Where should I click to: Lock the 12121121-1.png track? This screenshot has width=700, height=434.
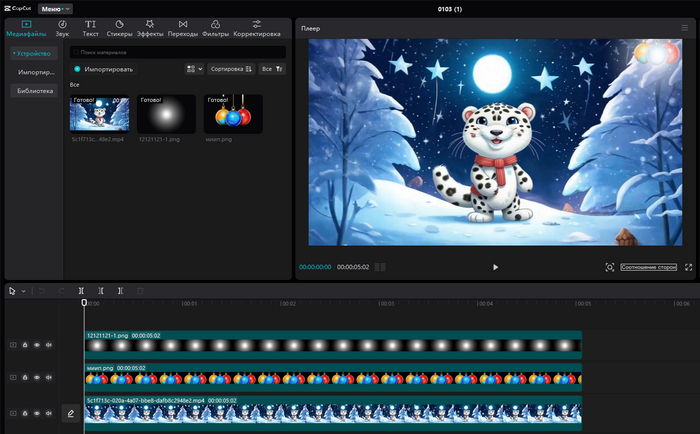(25, 345)
